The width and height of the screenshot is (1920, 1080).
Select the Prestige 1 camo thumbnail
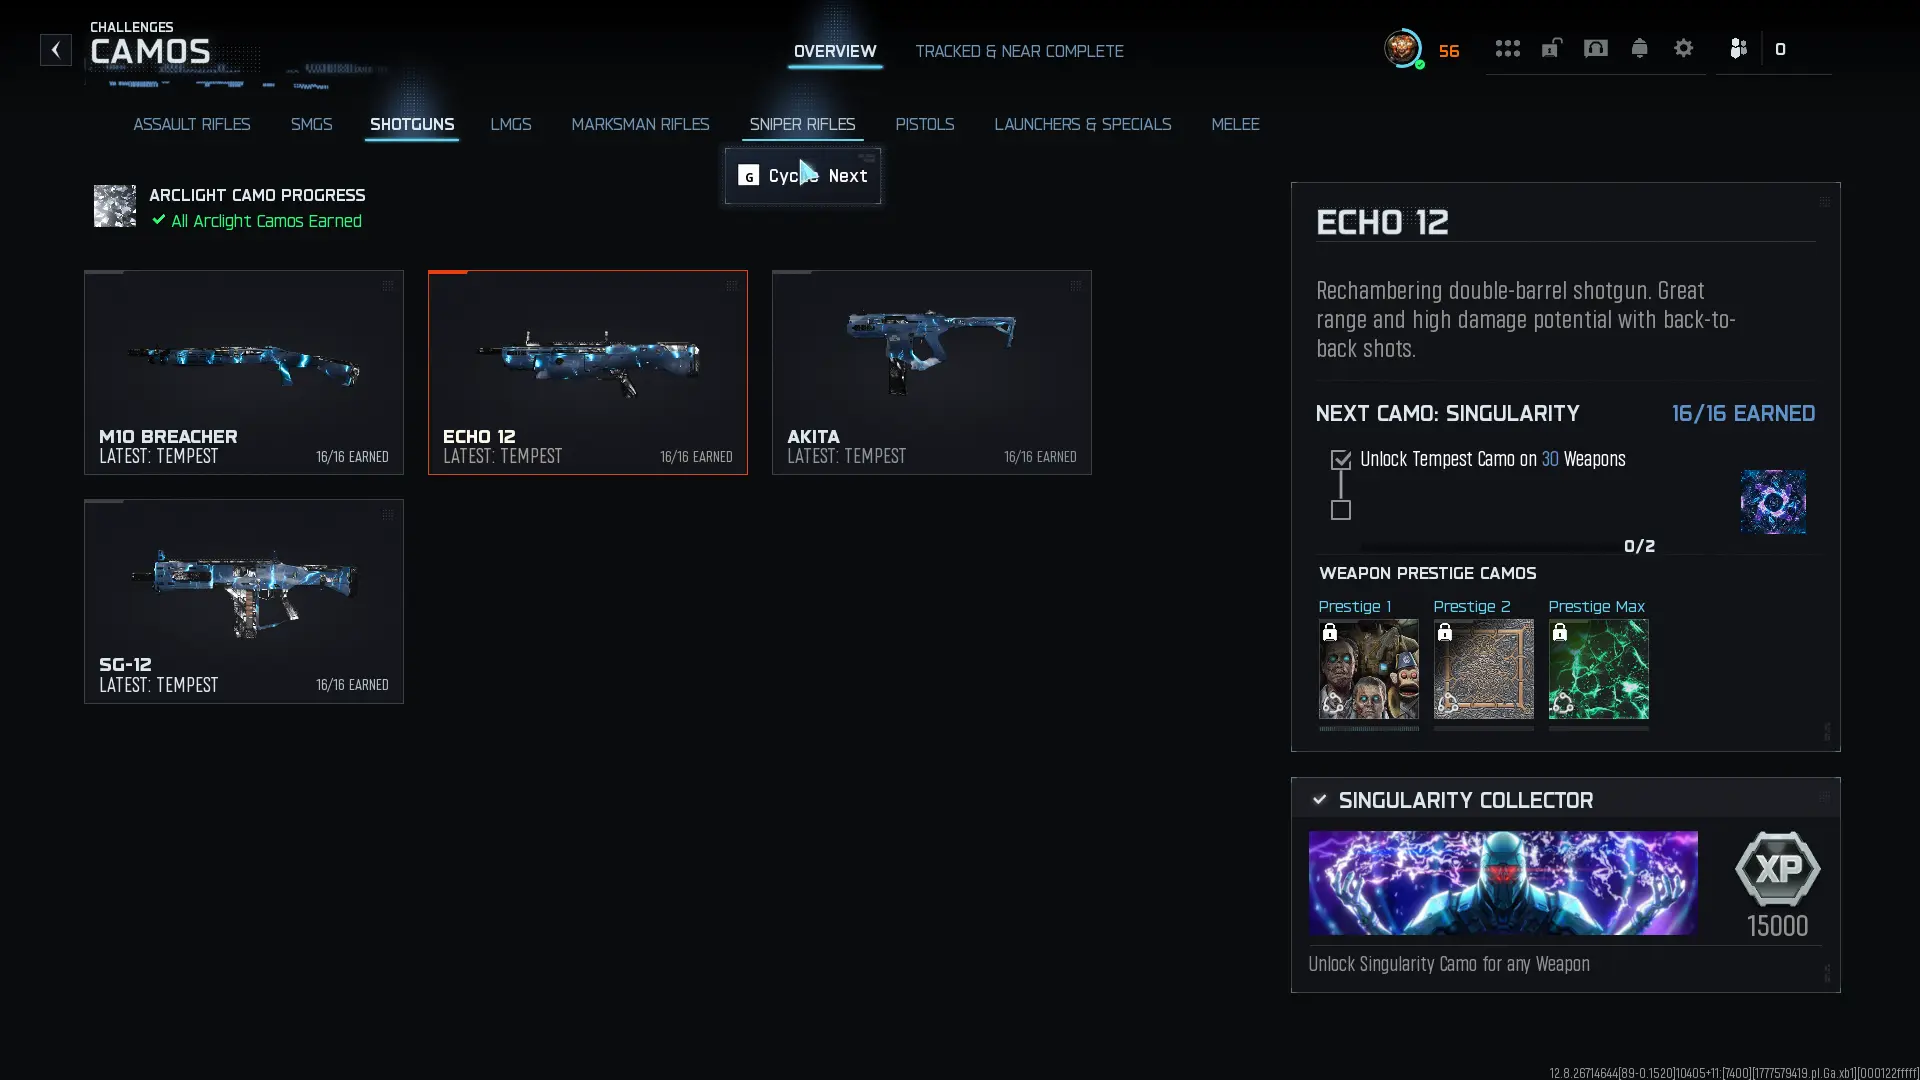point(1368,669)
